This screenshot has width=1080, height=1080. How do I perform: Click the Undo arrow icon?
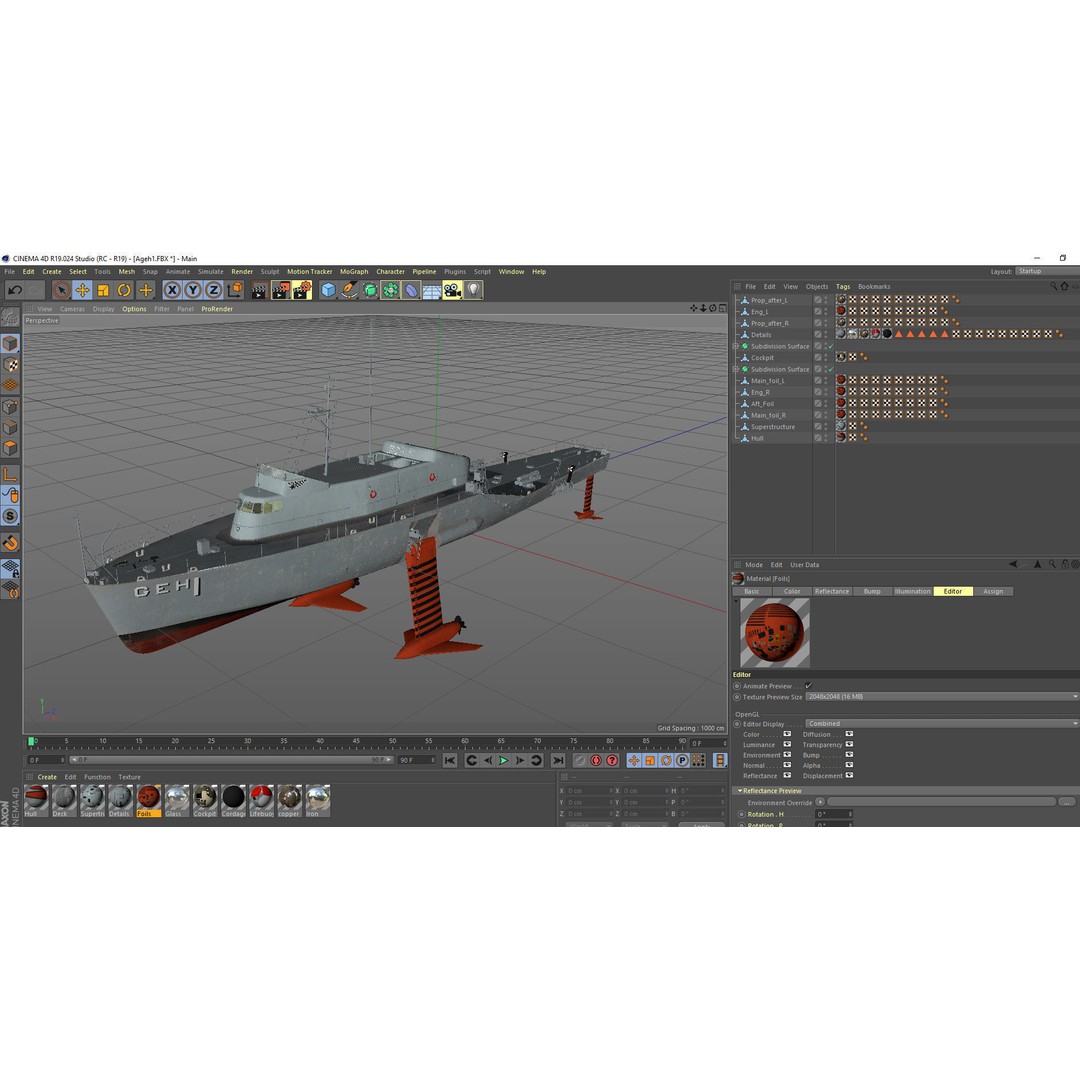[x=14, y=290]
